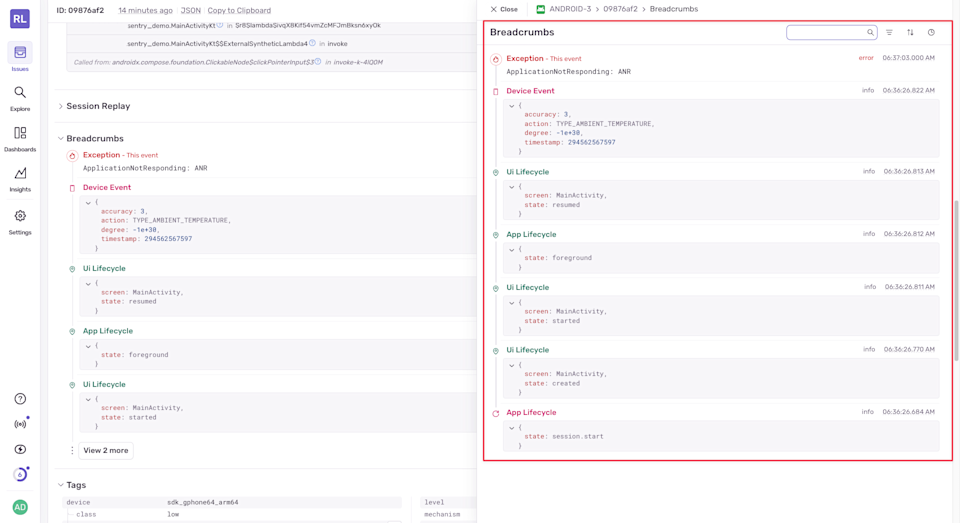The height and width of the screenshot is (523, 960).
Task: Click the 'mechanism' tag key
Action: (442, 514)
